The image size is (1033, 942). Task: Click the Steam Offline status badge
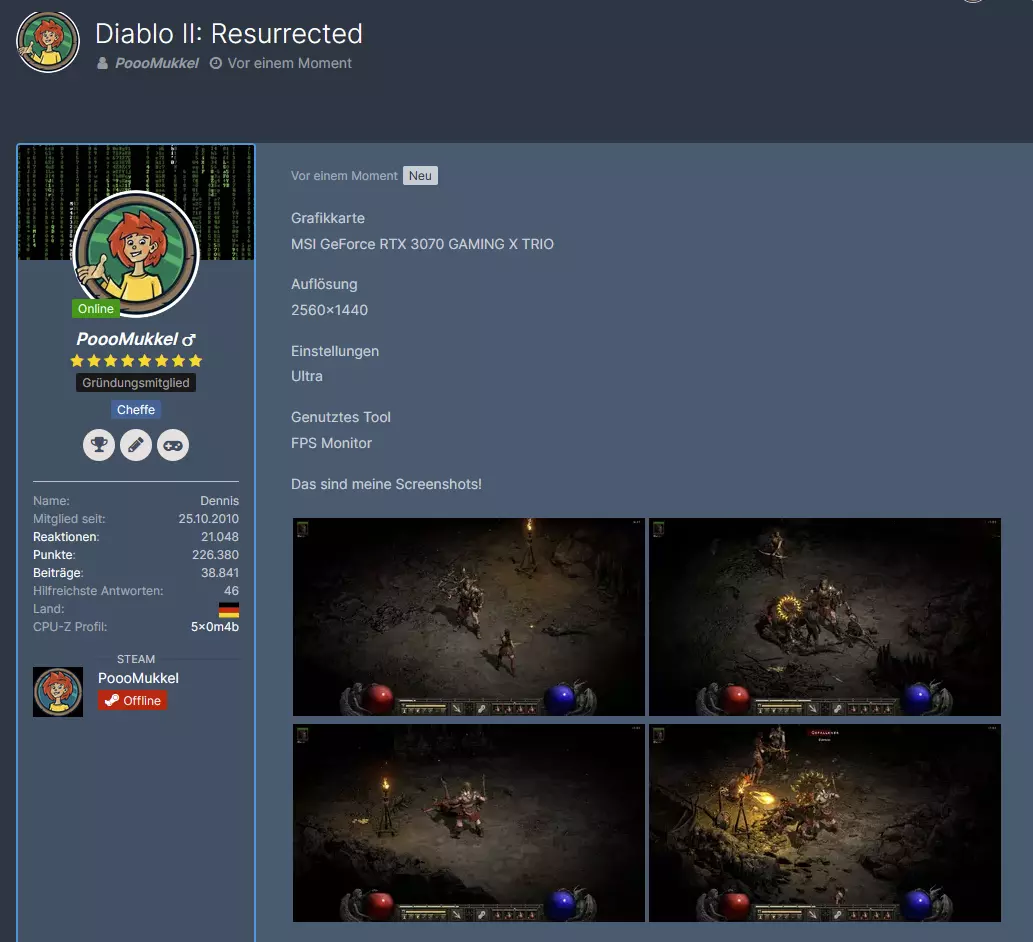pyautogui.click(x=132, y=700)
